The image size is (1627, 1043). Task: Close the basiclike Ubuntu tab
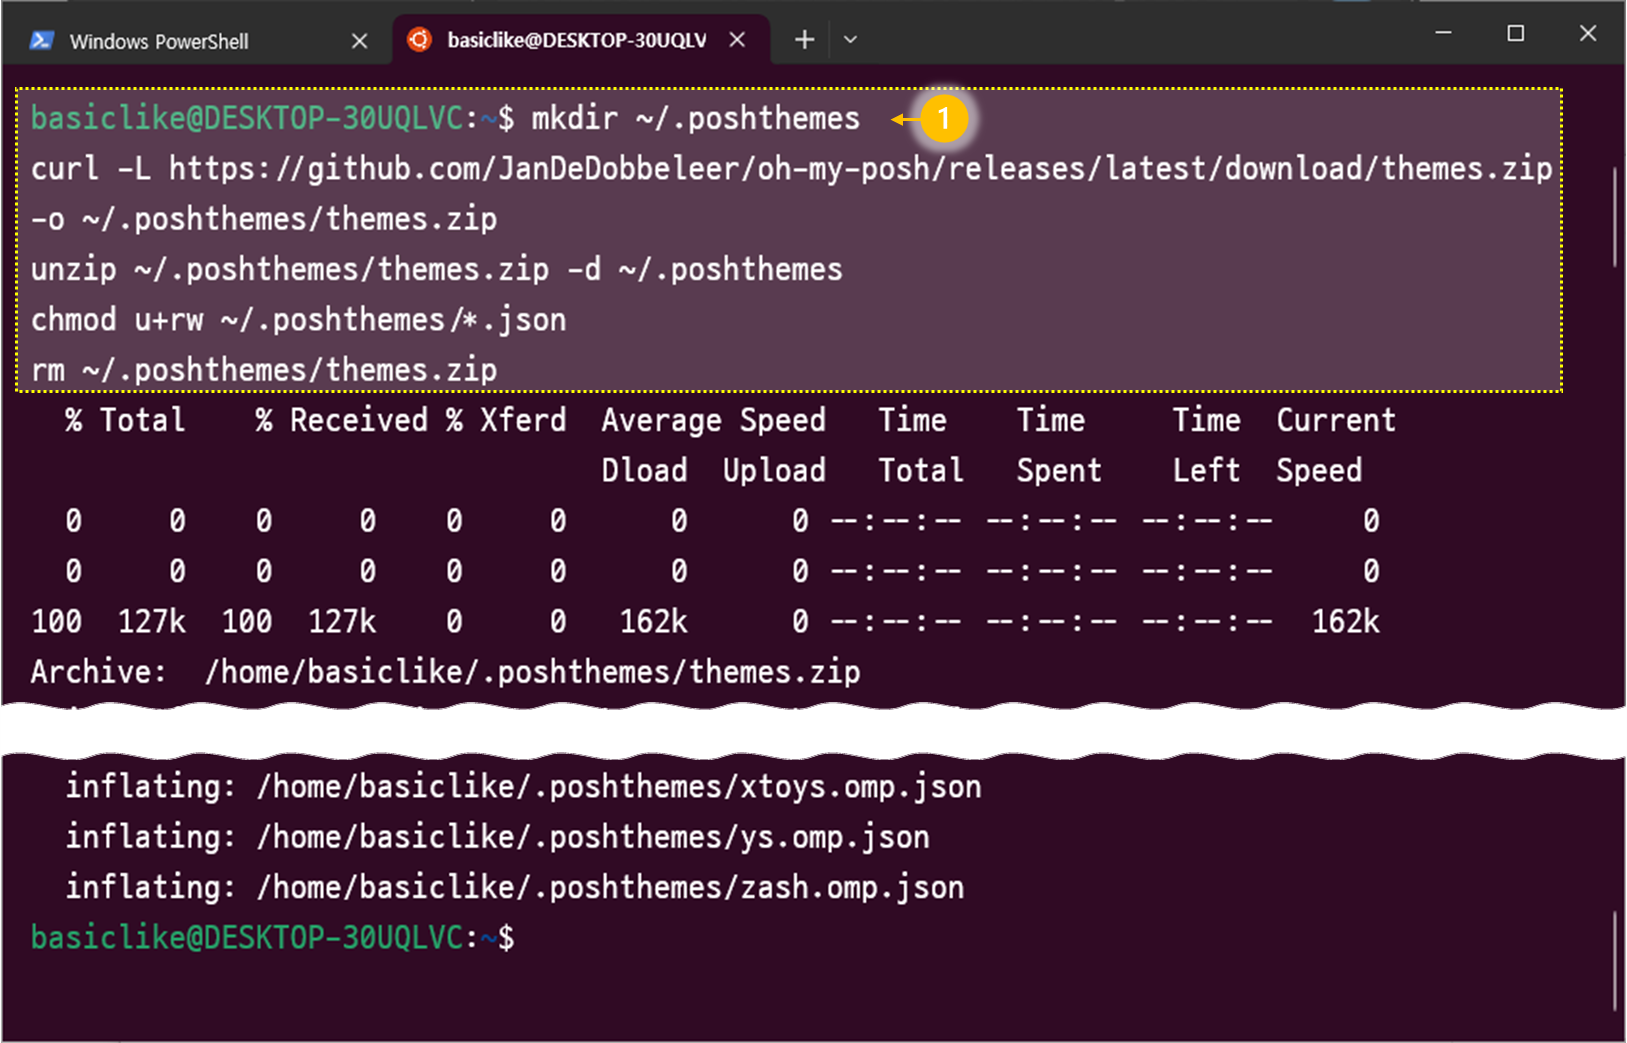coord(737,40)
